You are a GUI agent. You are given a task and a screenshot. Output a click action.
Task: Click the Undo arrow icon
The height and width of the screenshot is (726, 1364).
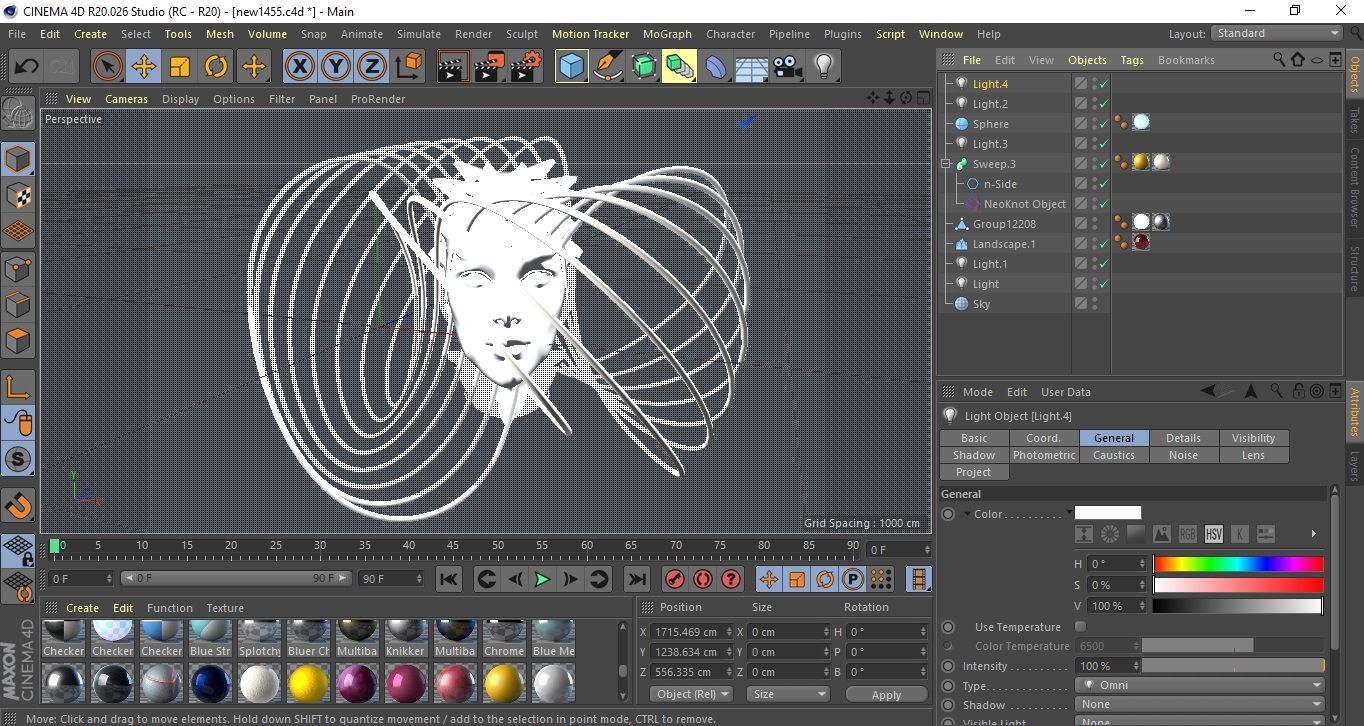27,67
